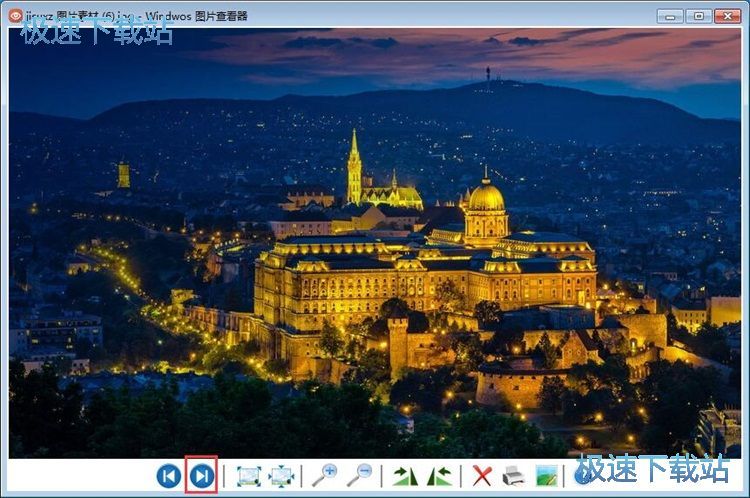Rotate the image clockwise
The image size is (750, 498).
coord(405,476)
